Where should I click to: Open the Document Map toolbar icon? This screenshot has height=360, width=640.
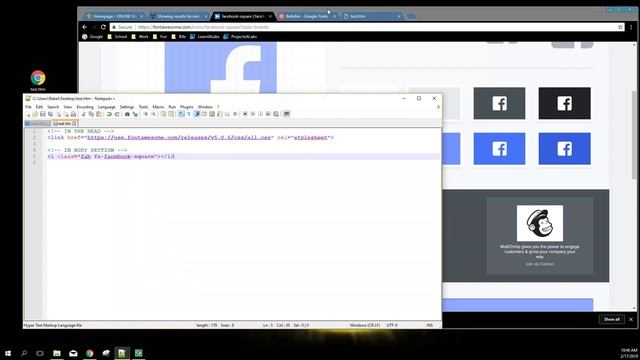click(212, 114)
